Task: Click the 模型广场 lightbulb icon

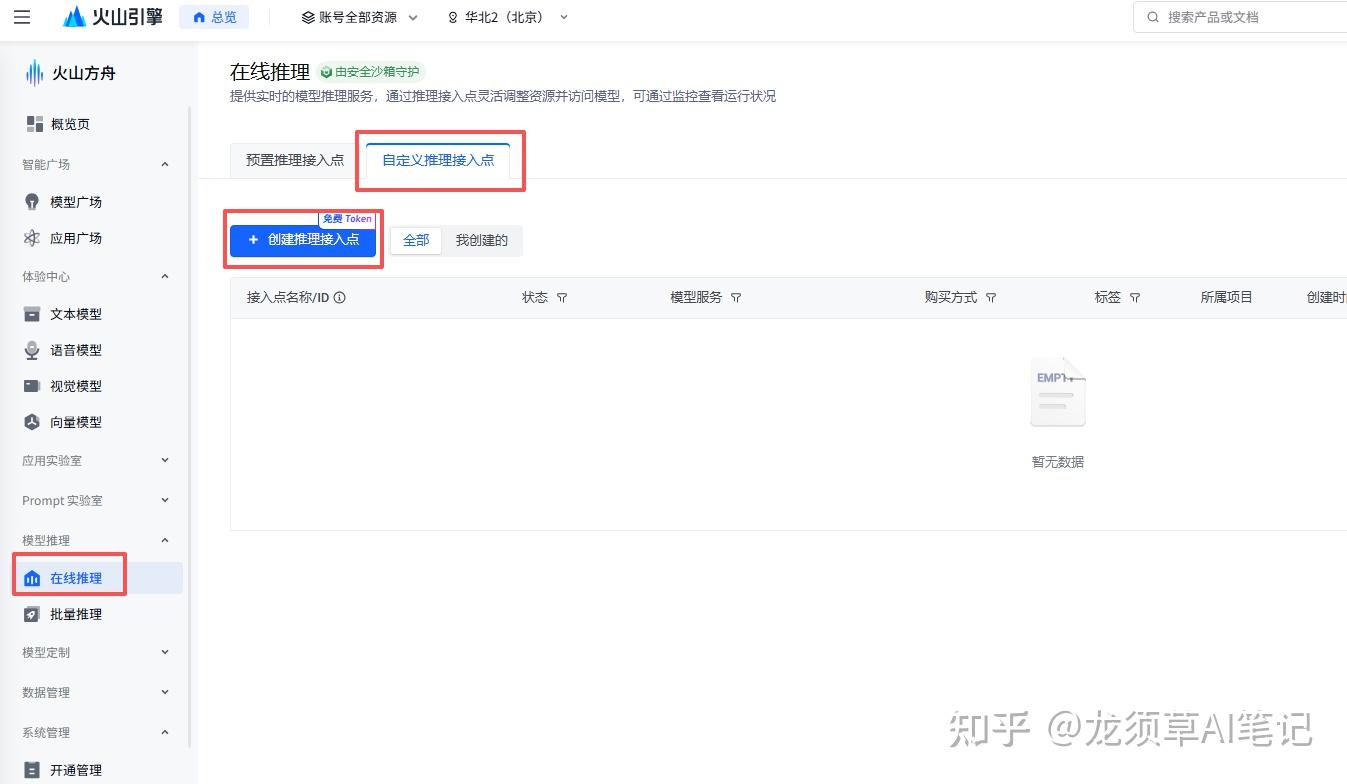Action: click(33, 202)
